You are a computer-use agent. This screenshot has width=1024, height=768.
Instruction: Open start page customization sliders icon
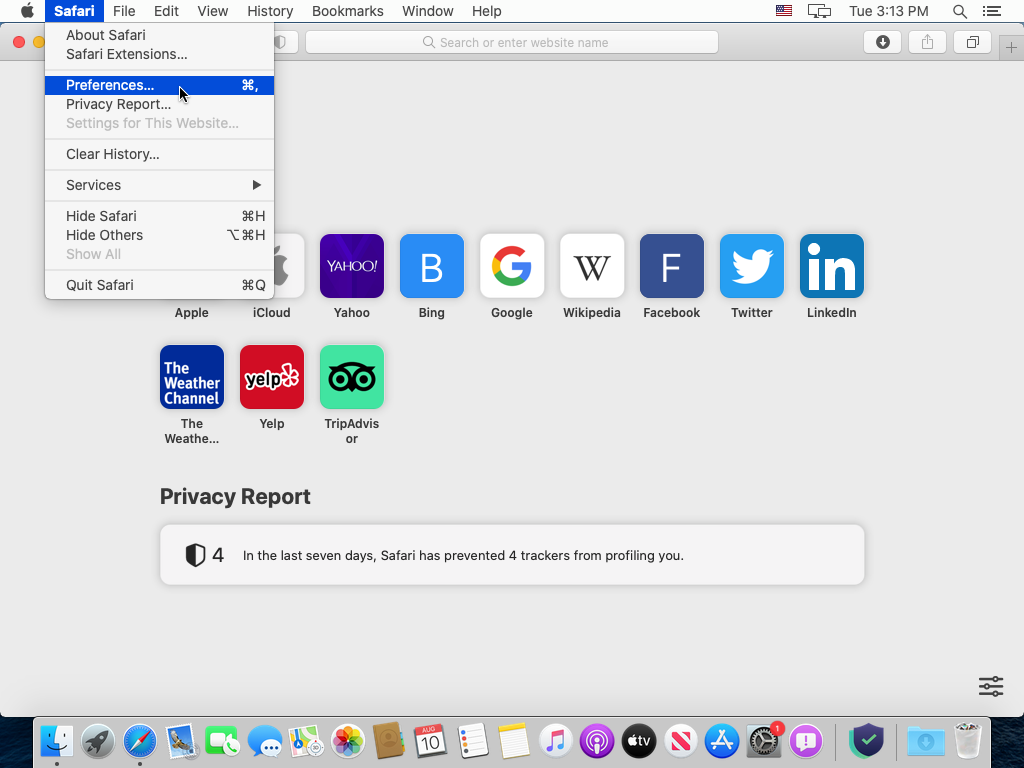pyautogui.click(x=991, y=686)
